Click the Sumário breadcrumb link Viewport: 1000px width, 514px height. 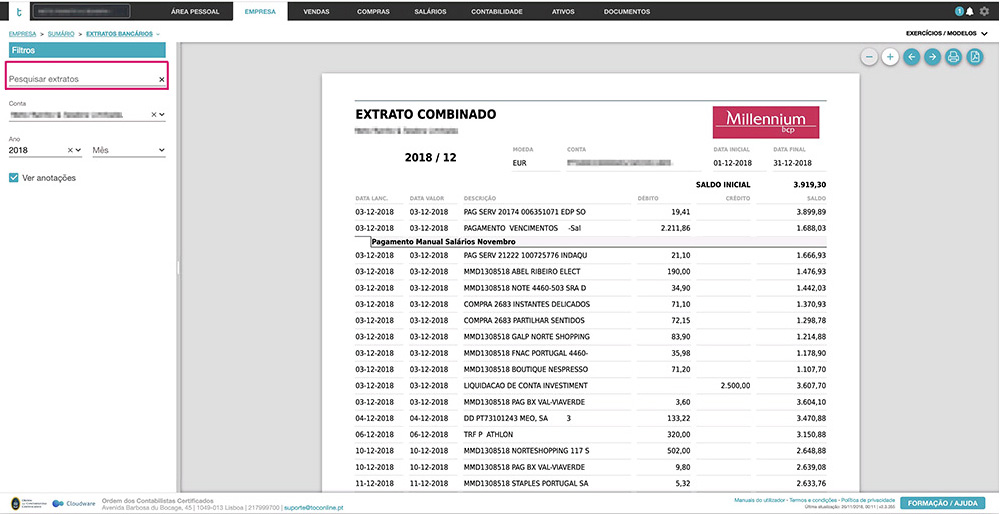pos(61,34)
